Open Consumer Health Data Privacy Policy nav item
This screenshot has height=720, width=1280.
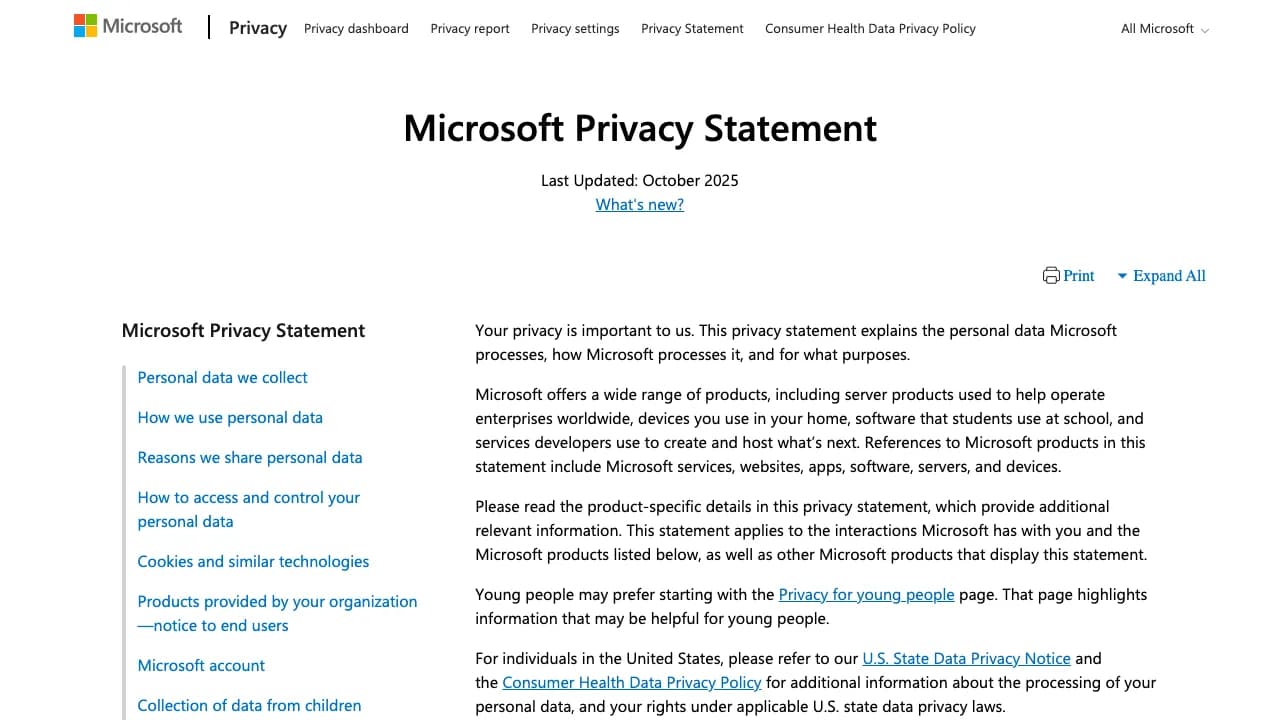click(x=870, y=29)
